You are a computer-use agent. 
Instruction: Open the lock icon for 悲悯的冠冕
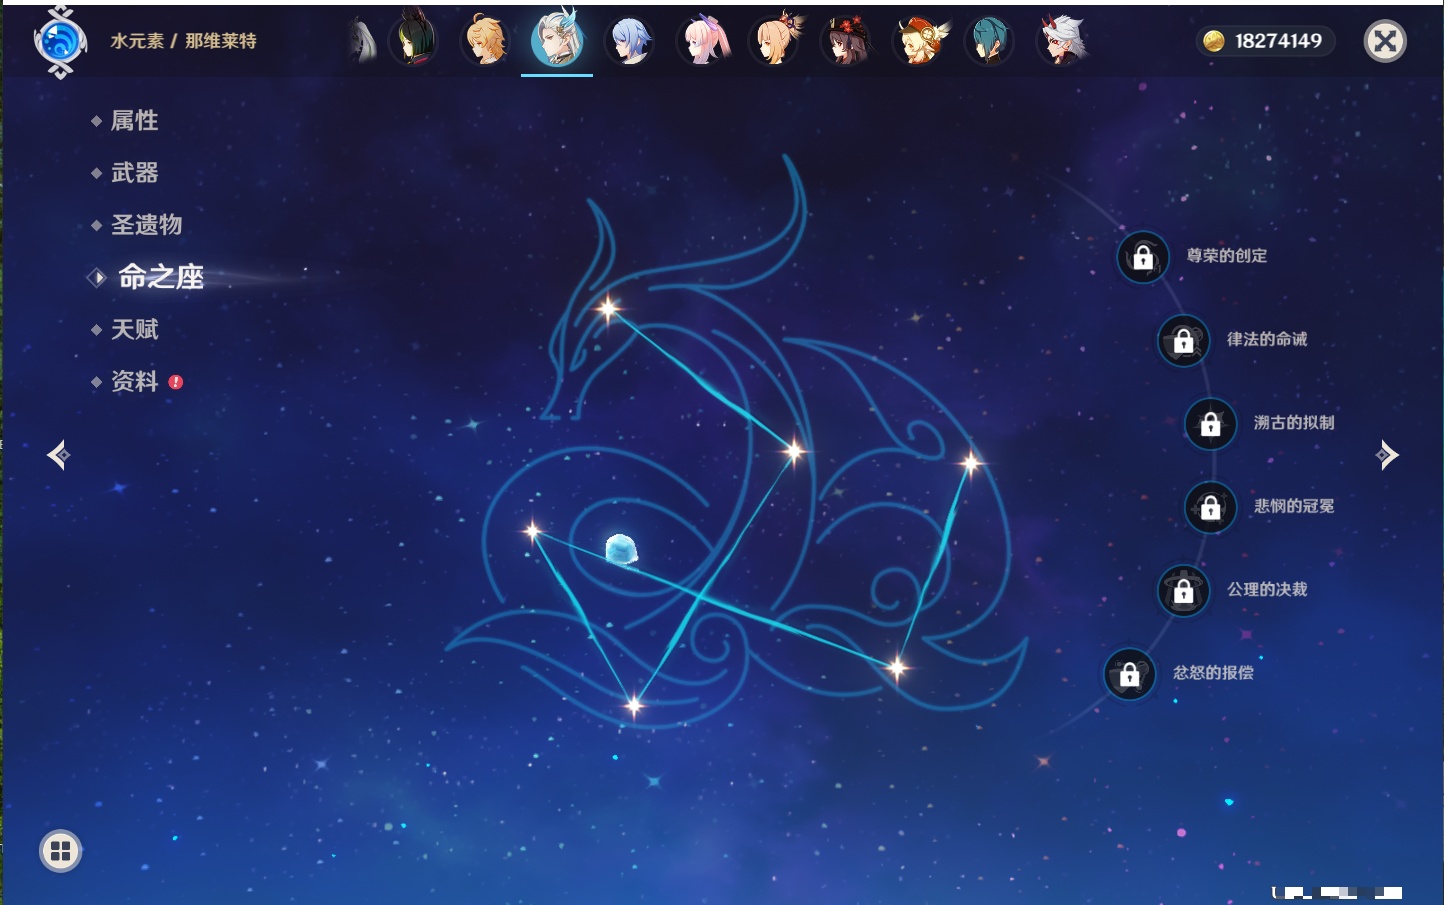[x=1210, y=507]
